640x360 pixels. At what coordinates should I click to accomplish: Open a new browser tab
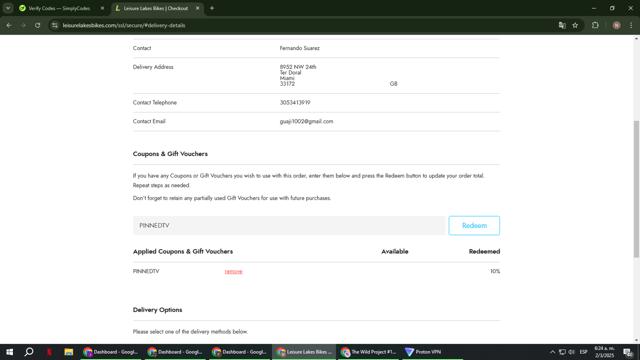pos(212,8)
